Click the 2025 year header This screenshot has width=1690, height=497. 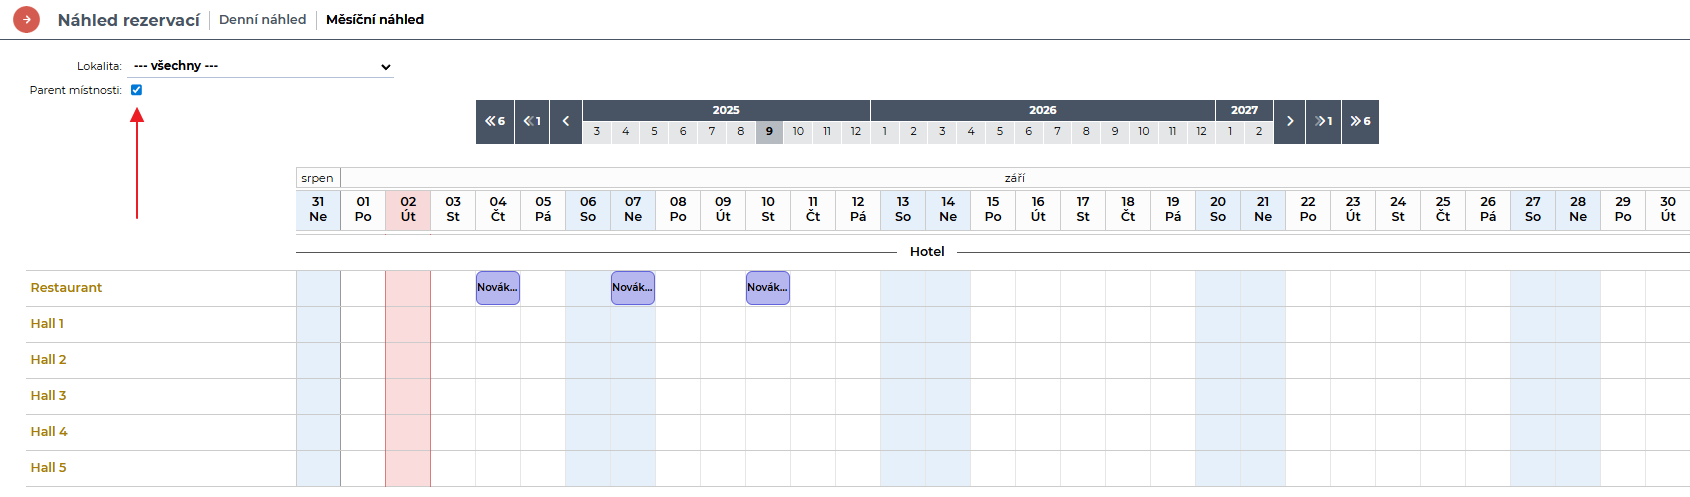click(x=726, y=110)
